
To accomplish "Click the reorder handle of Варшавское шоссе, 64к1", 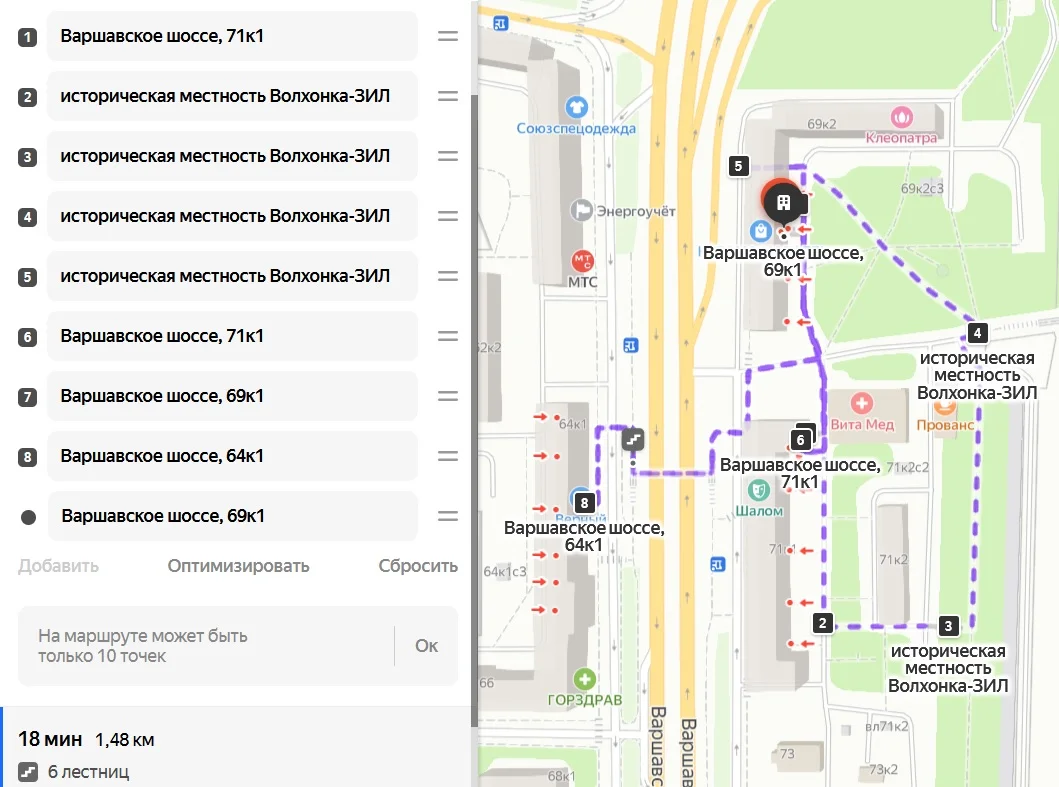I will (x=448, y=456).
